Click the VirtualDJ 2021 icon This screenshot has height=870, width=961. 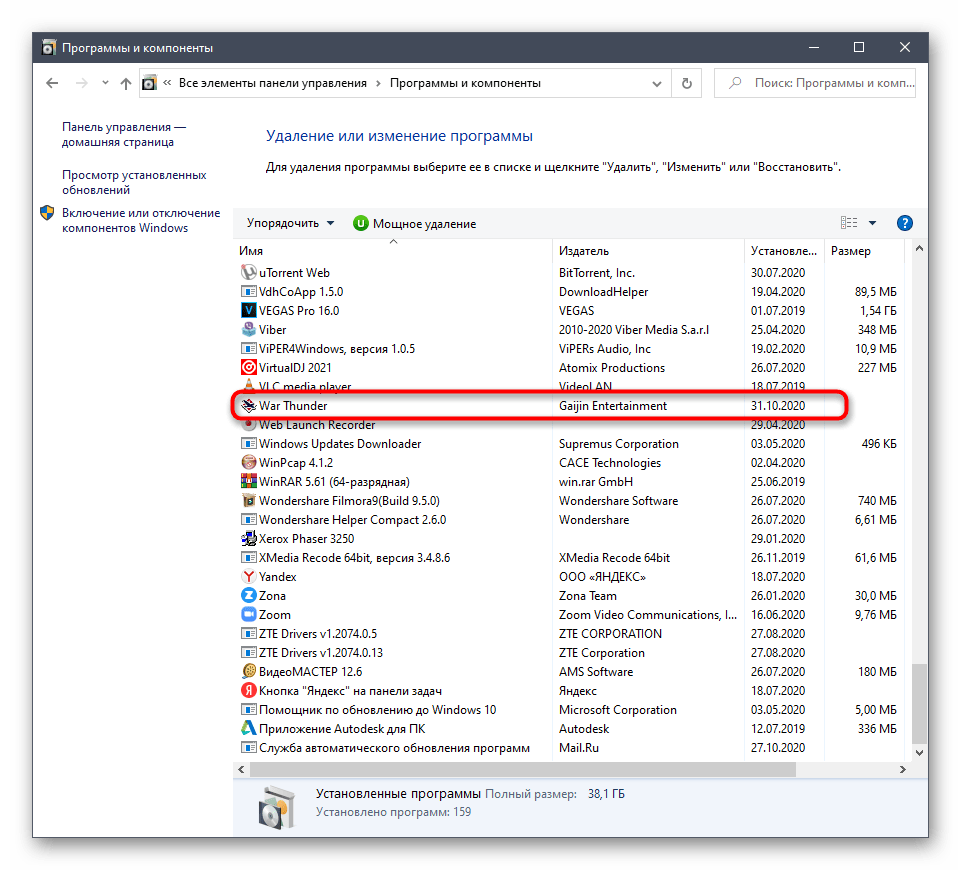point(249,368)
